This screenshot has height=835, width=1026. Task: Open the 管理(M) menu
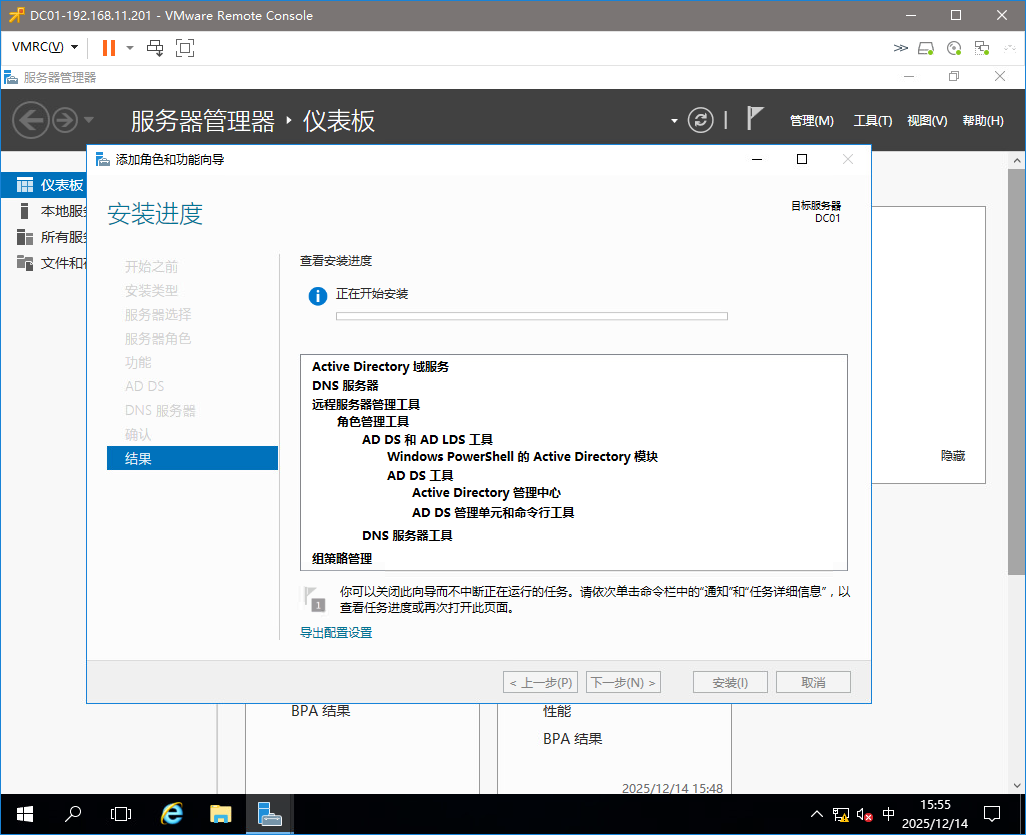coord(811,121)
